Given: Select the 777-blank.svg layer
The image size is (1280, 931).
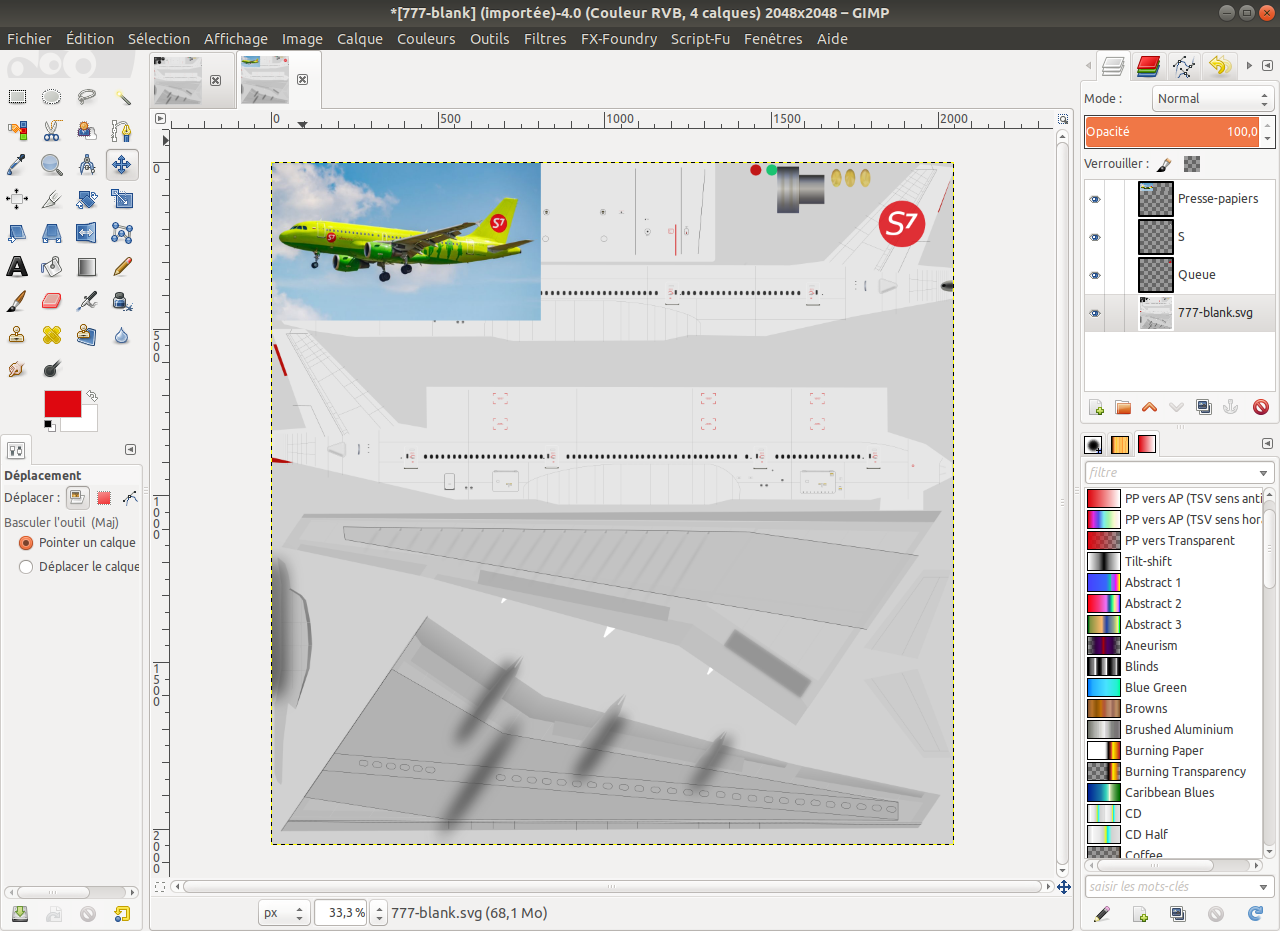Looking at the screenshot, I should click(x=1214, y=313).
